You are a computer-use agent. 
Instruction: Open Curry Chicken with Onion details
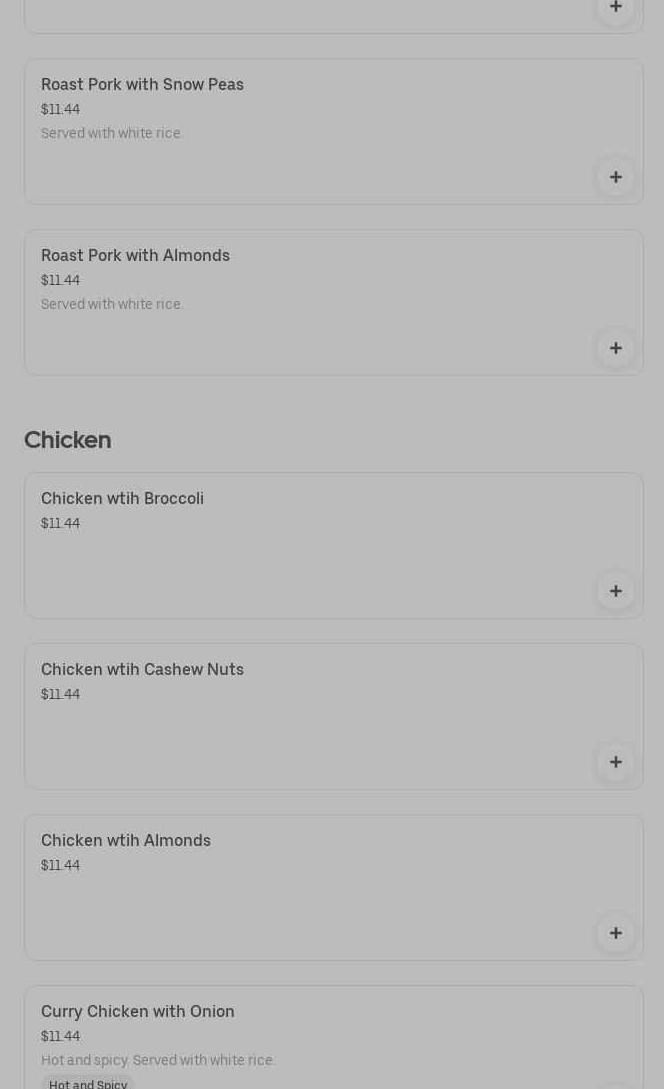138,1012
